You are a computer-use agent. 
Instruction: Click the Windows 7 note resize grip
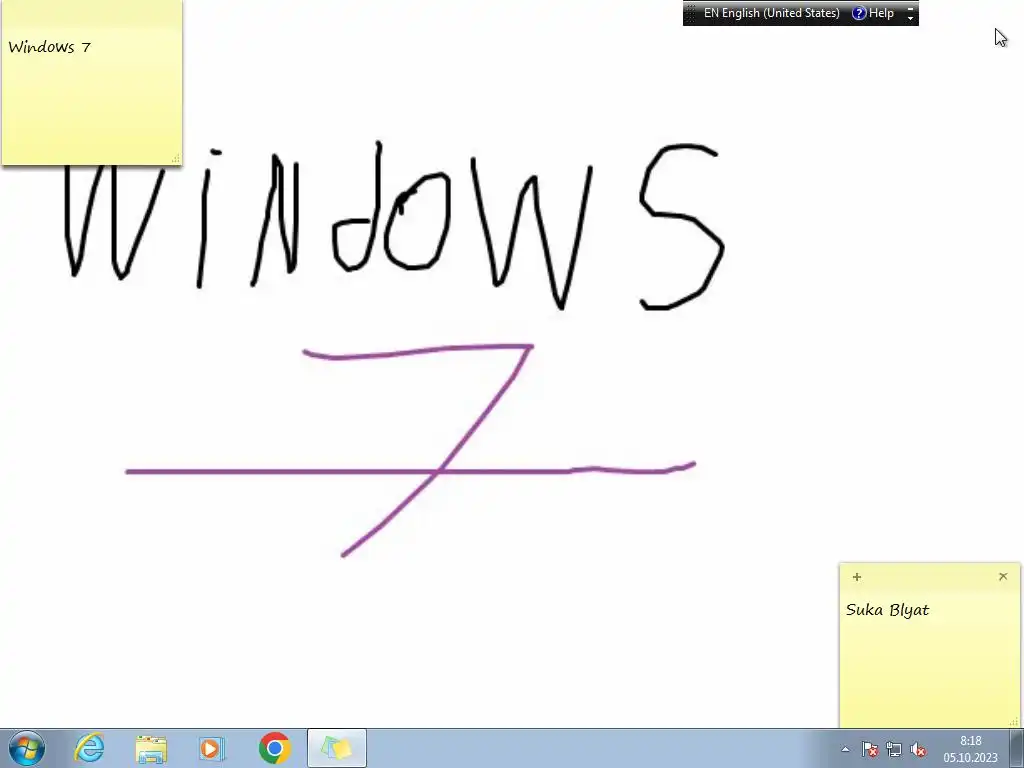click(x=176, y=158)
